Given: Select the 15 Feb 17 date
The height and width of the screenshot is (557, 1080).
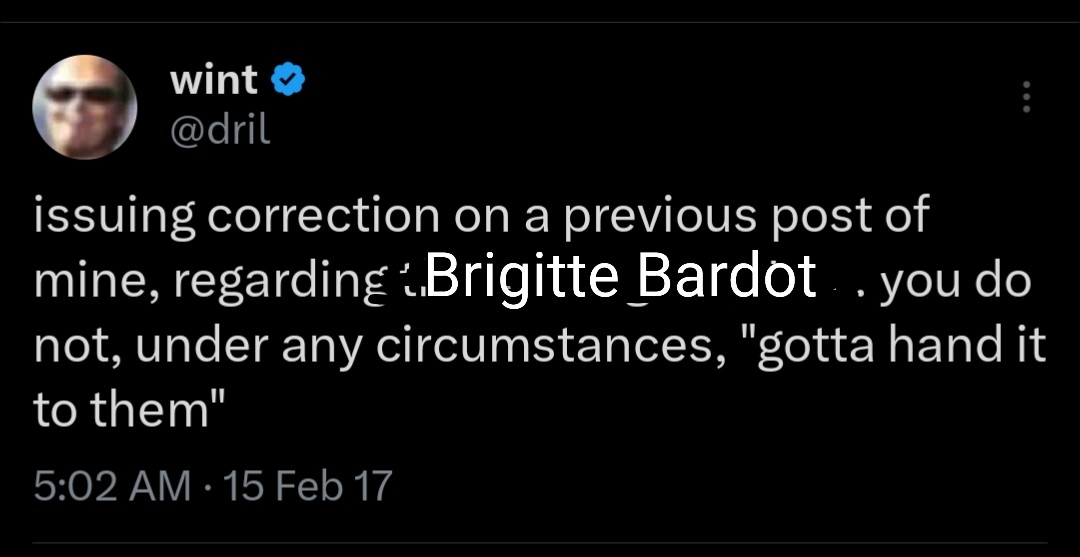Looking at the screenshot, I should [308, 486].
